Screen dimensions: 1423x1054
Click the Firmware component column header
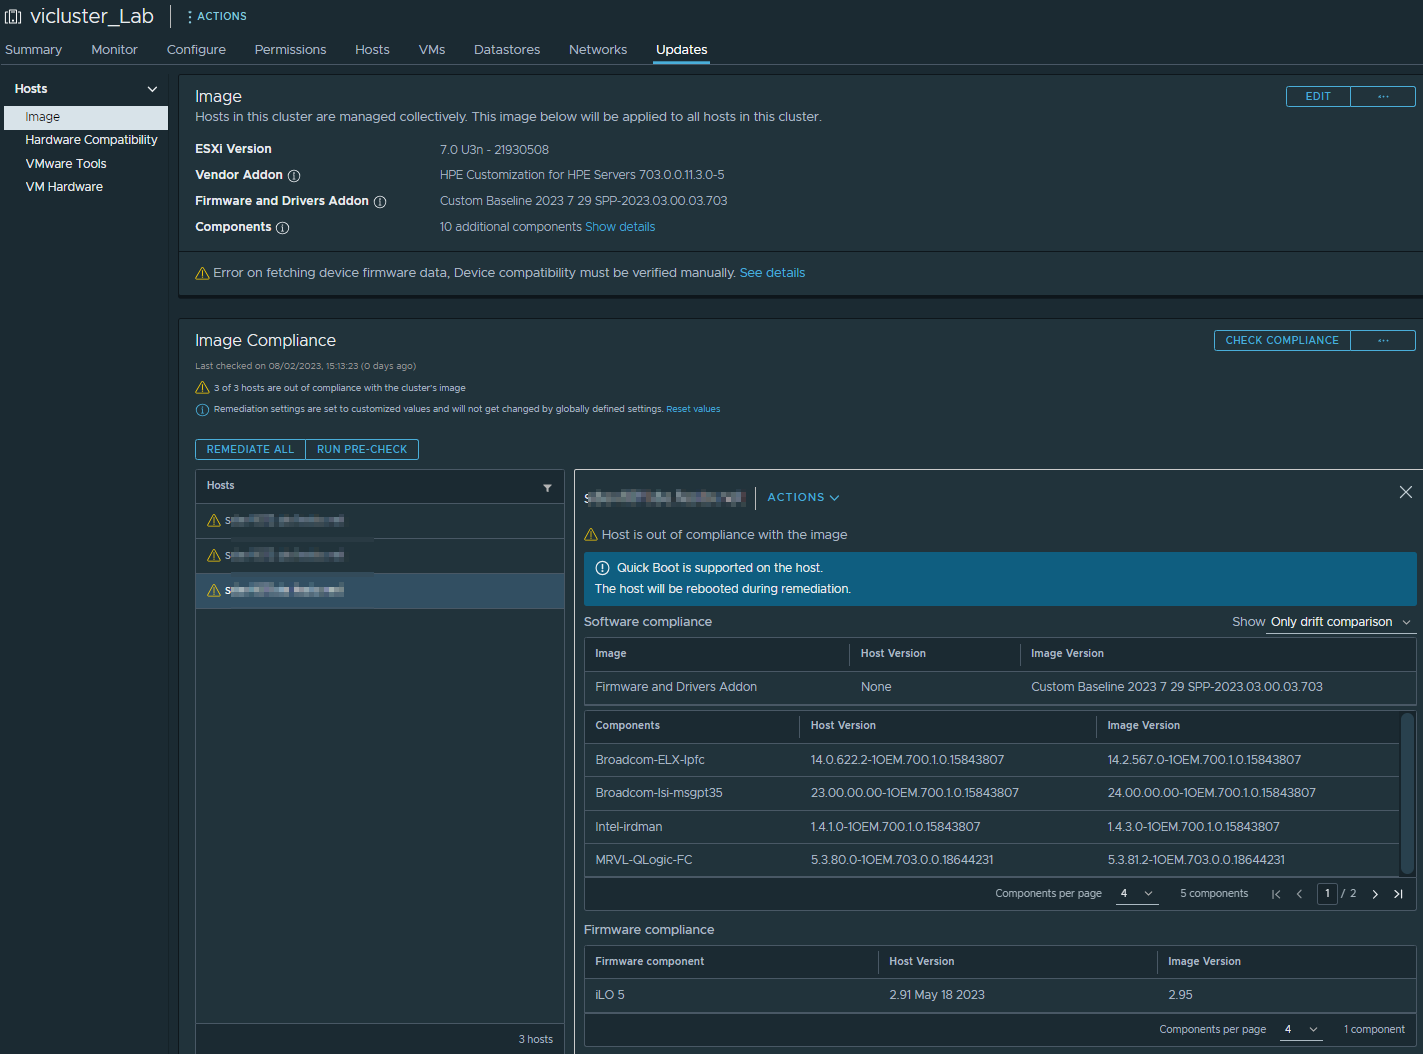(650, 962)
